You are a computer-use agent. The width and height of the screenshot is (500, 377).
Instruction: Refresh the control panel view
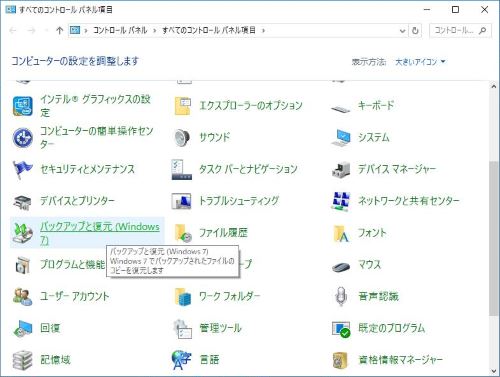(x=415, y=31)
